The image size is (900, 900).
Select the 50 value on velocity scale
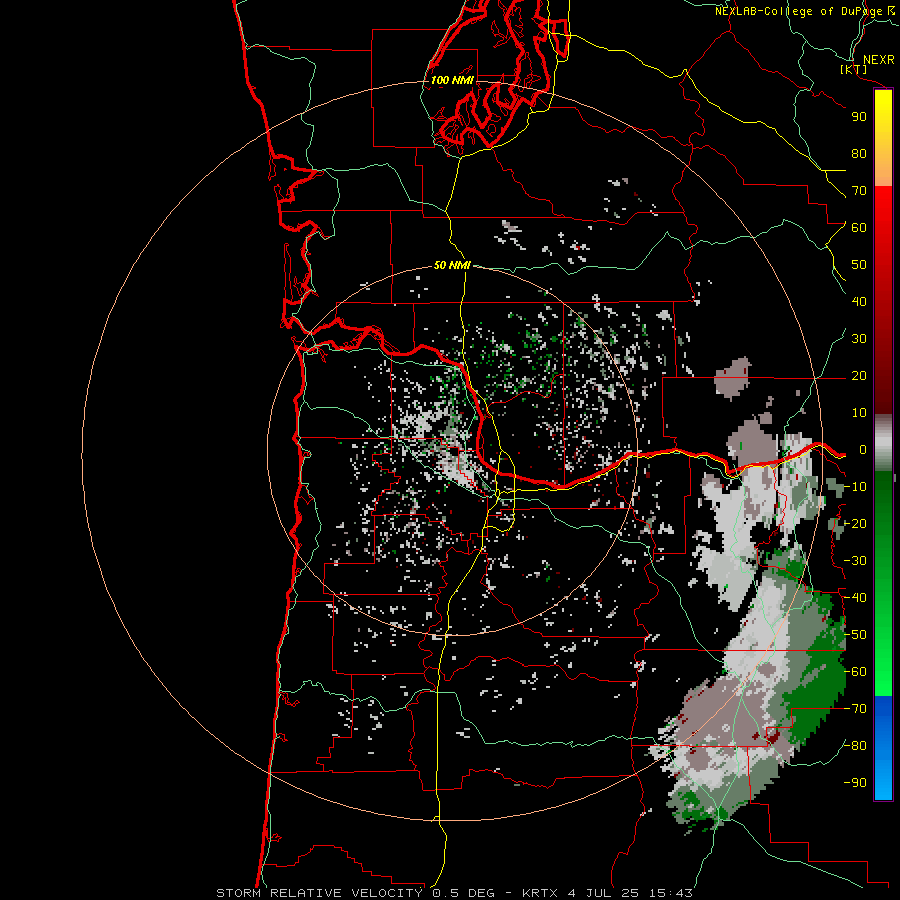[859, 265]
